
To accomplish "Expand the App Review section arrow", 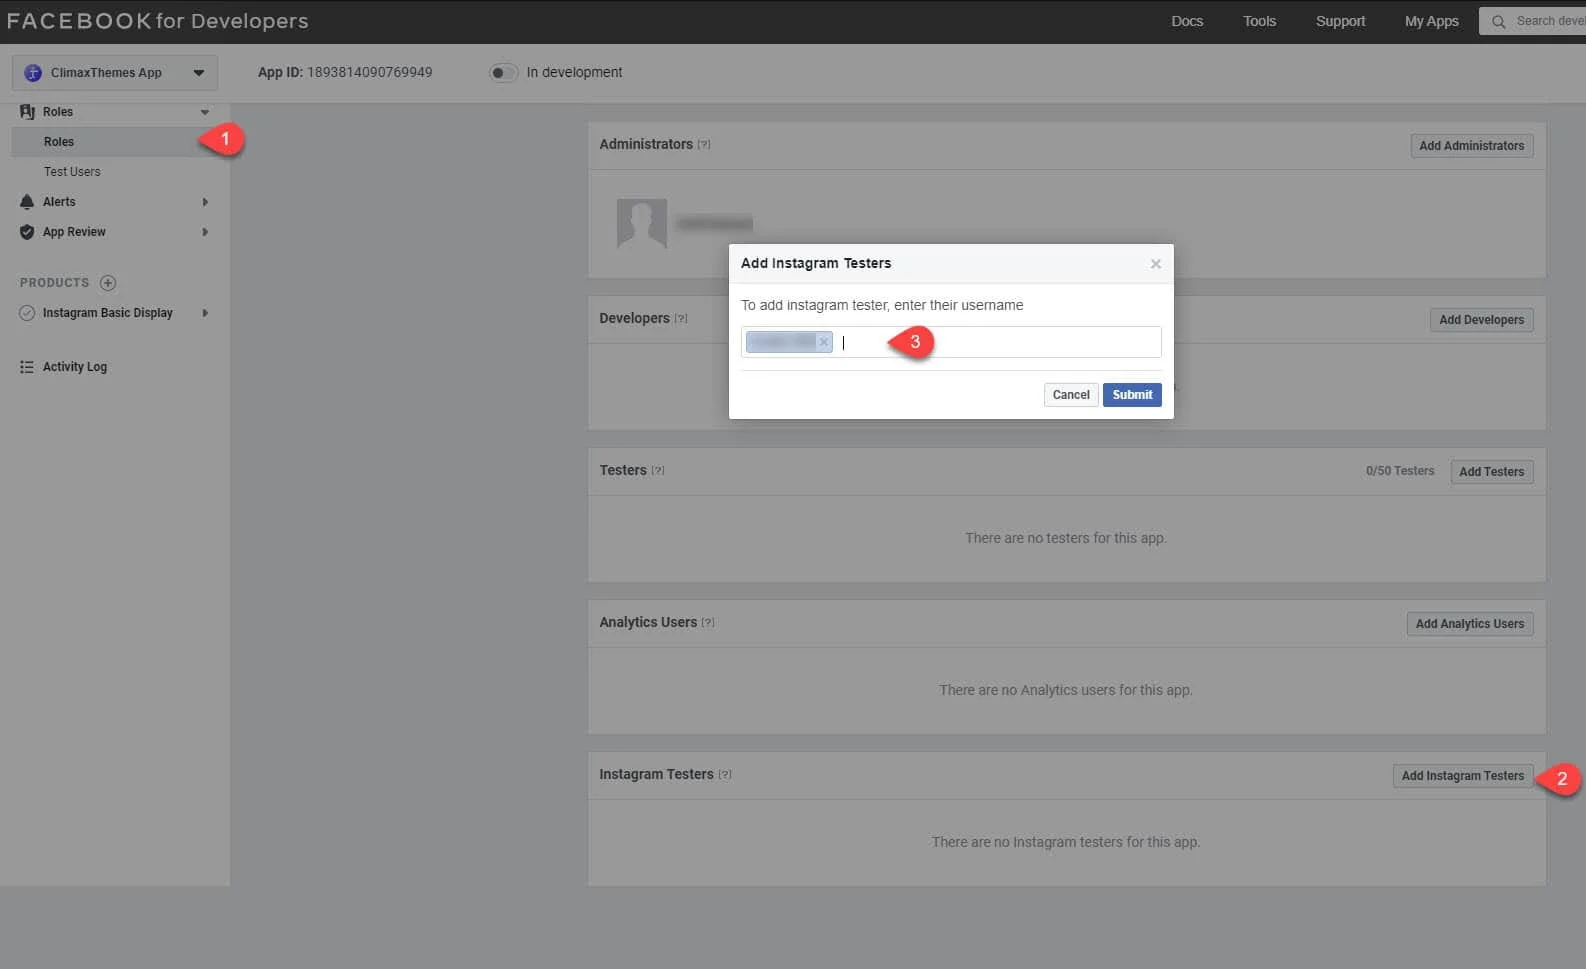I will pyautogui.click(x=205, y=232).
